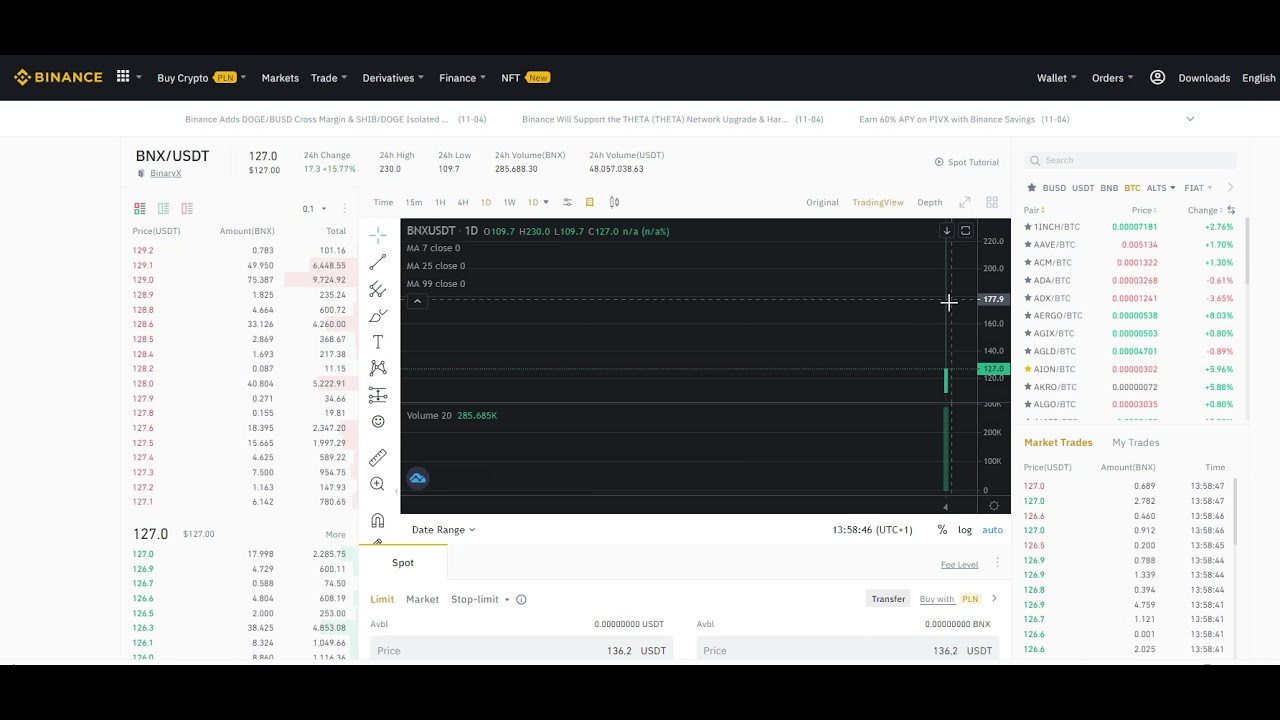The height and width of the screenshot is (720, 1280).
Task: Open chart settings gear icon
Action: tap(993, 506)
